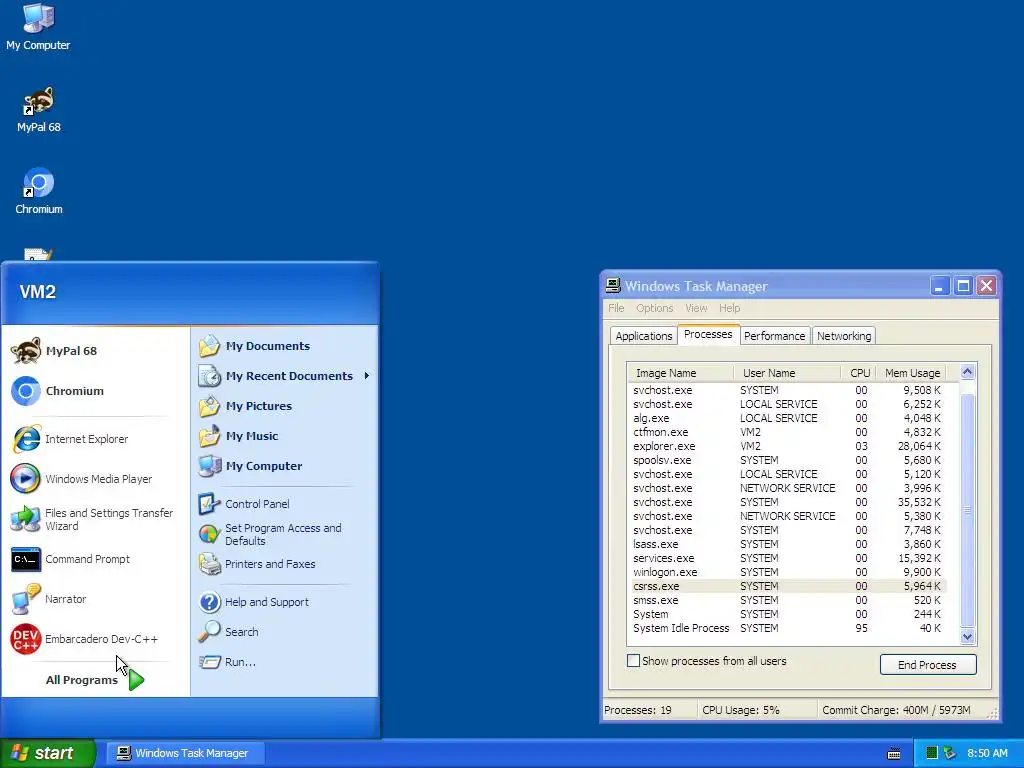Click the on-screen keyboard taskbar icon
This screenshot has height=768, width=1024.
(894, 754)
